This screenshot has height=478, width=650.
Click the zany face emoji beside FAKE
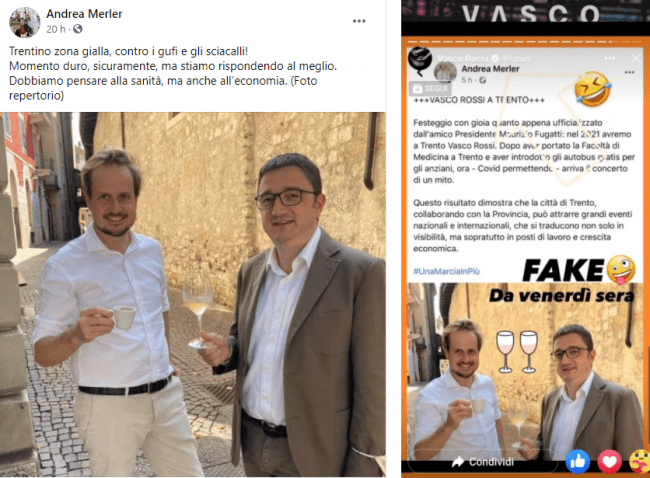[x=621, y=270]
